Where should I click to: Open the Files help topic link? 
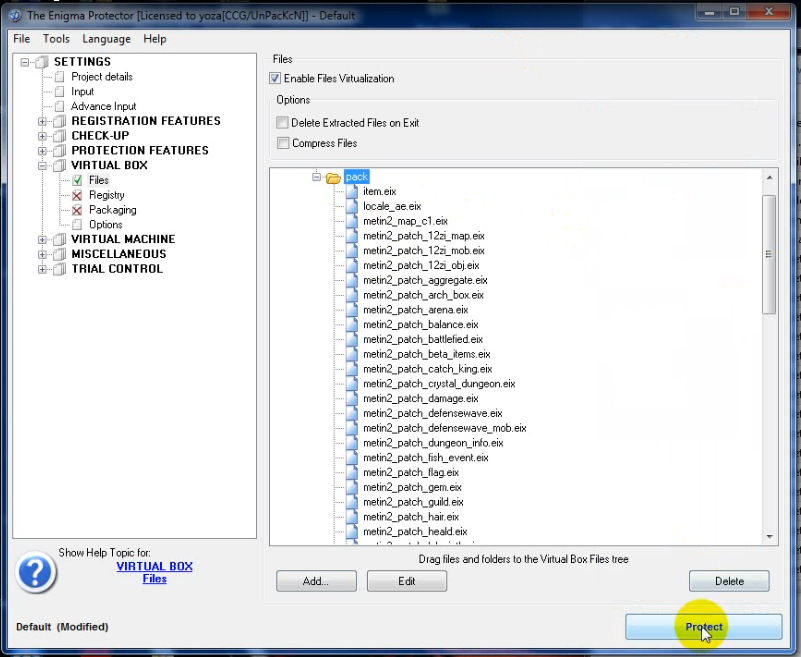pos(154,579)
